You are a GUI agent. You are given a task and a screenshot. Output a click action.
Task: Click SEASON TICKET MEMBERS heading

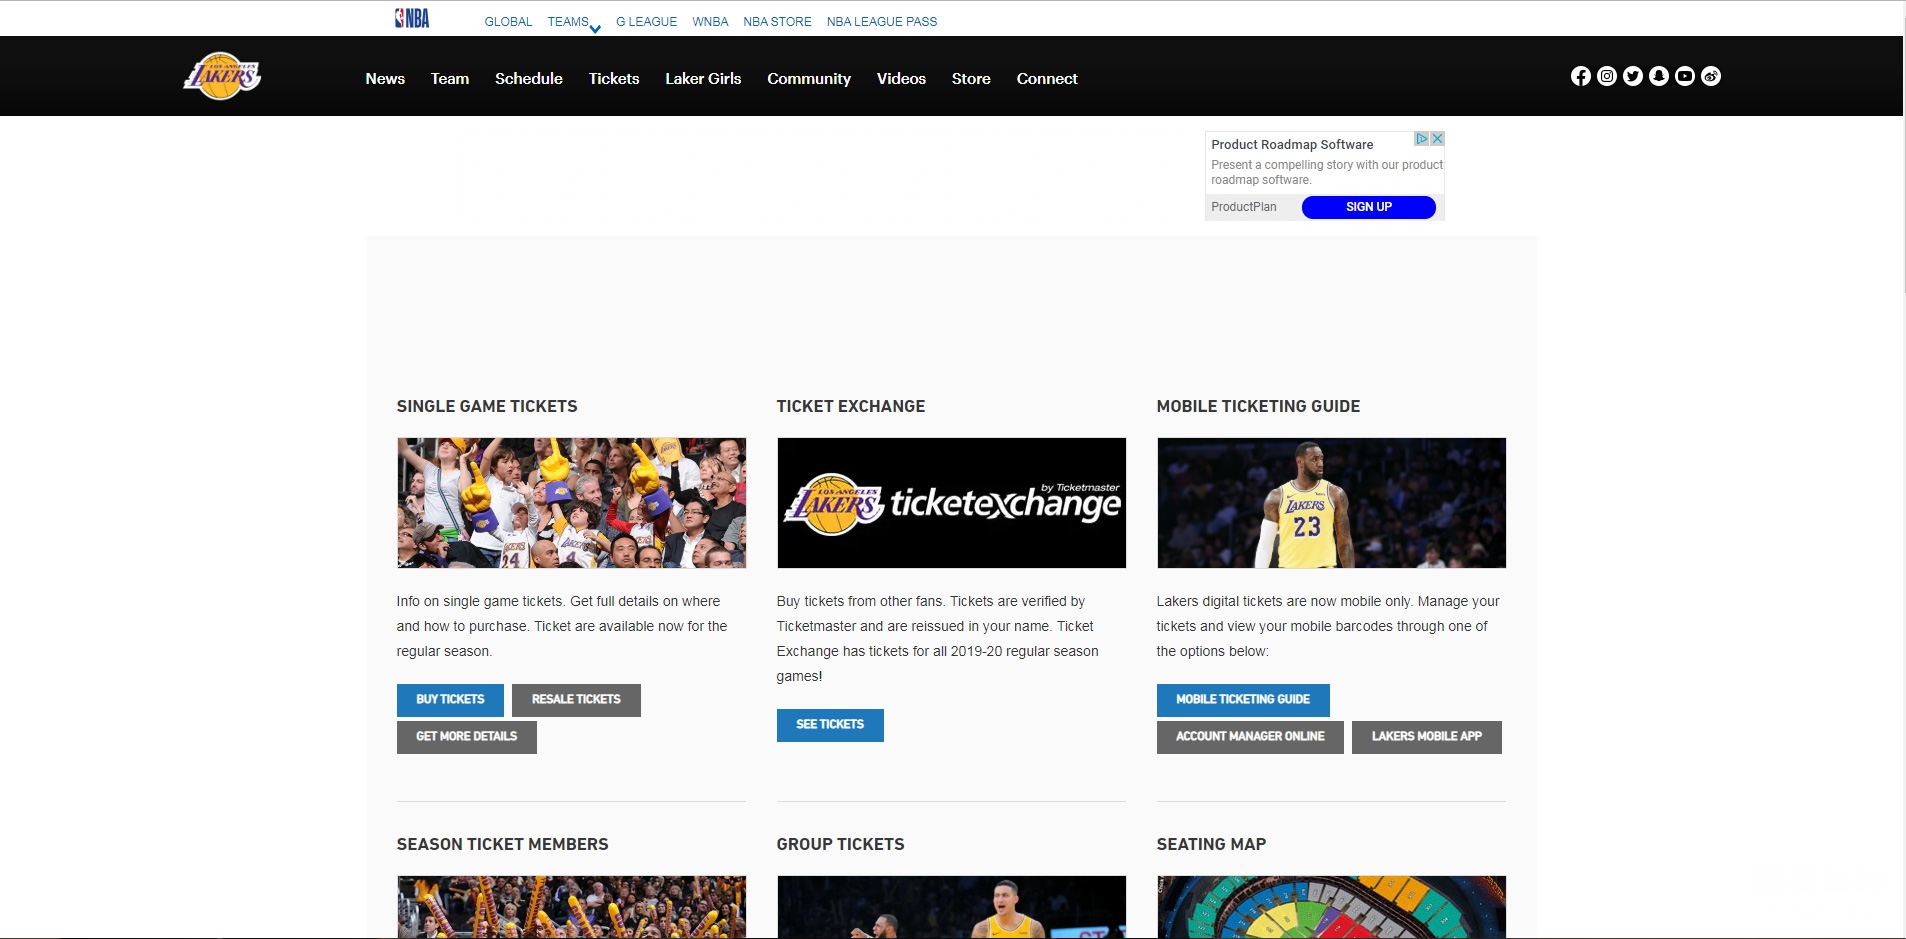click(502, 844)
